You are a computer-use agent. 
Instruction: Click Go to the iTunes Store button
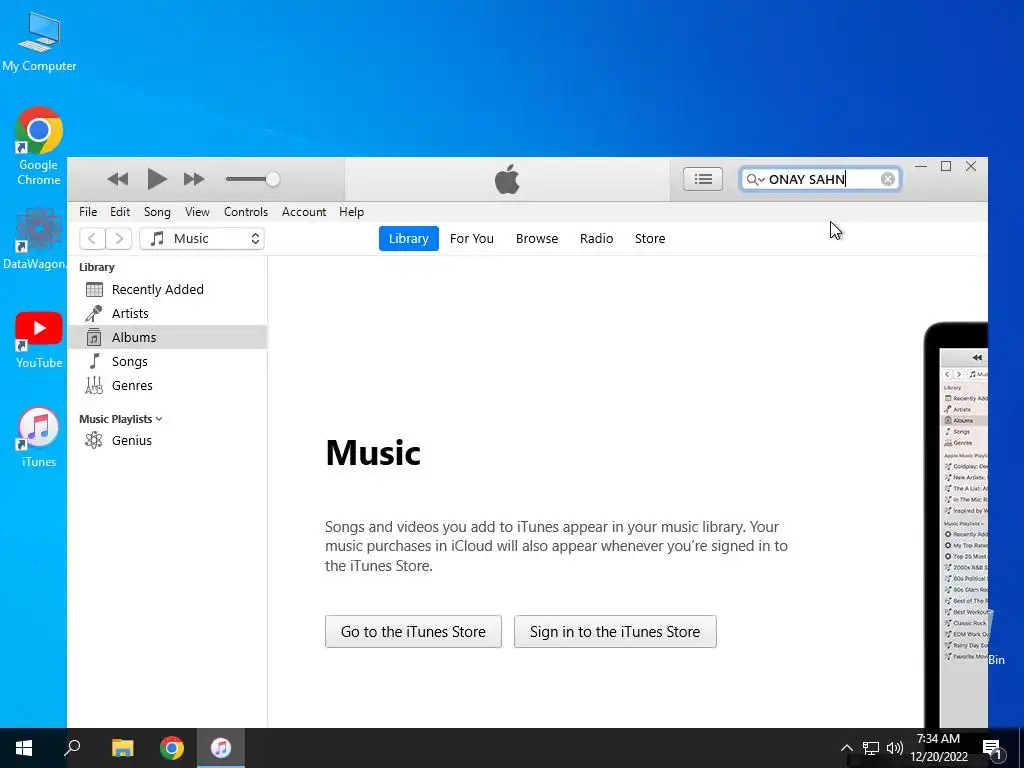(x=413, y=632)
